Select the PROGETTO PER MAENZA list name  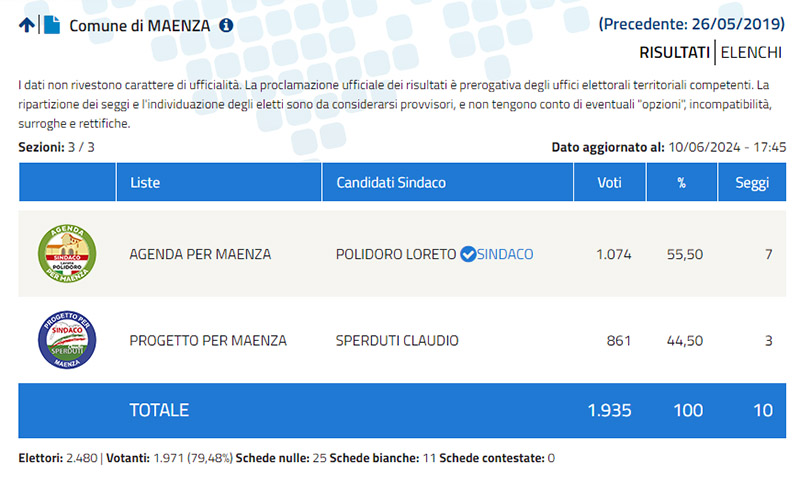coord(208,340)
